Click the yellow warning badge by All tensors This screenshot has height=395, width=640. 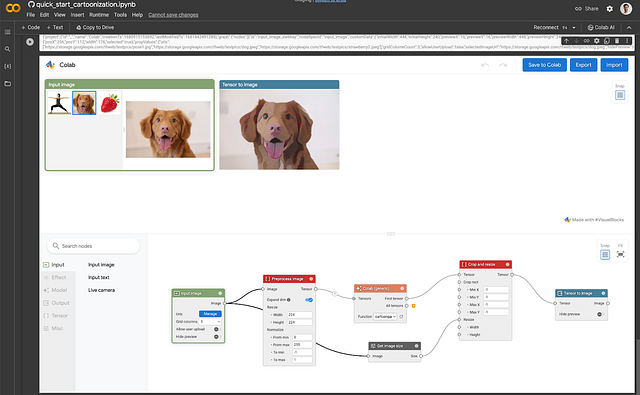[413, 306]
